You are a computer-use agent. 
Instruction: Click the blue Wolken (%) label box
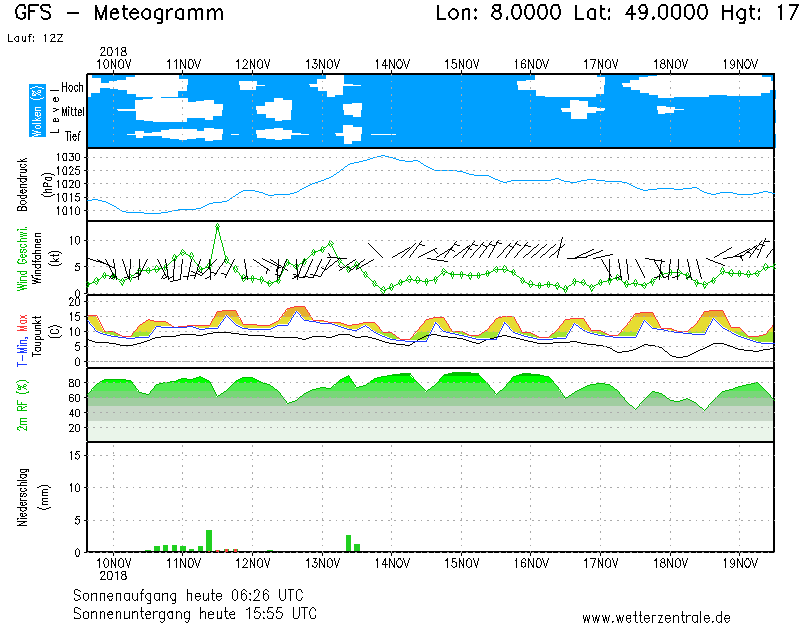[37, 111]
